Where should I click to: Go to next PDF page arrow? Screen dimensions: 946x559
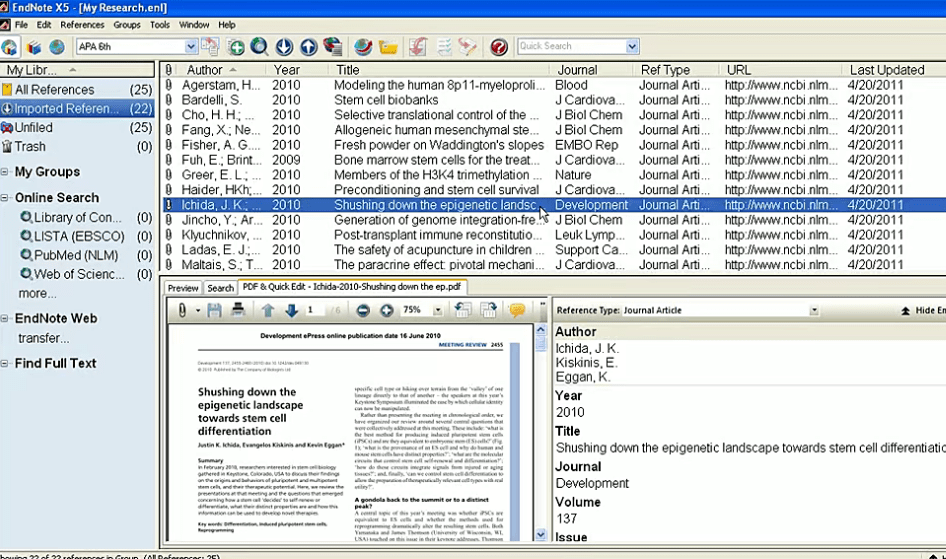(291, 310)
